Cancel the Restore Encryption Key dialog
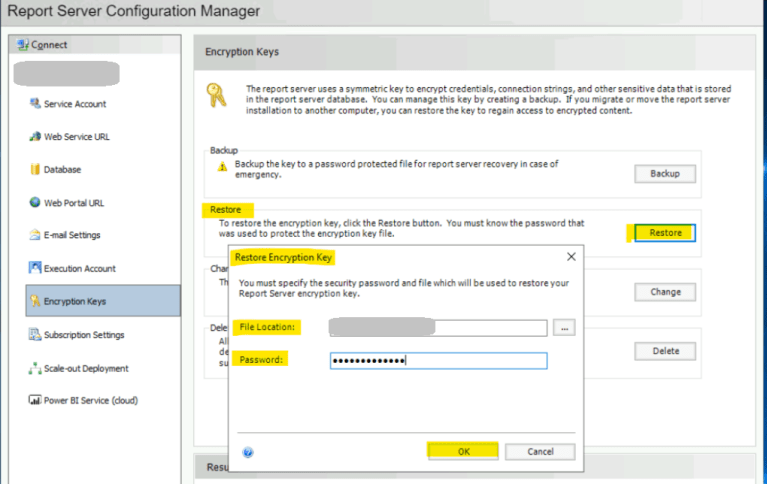The height and width of the screenshot is (484, 767). click(x=540, y=451)
